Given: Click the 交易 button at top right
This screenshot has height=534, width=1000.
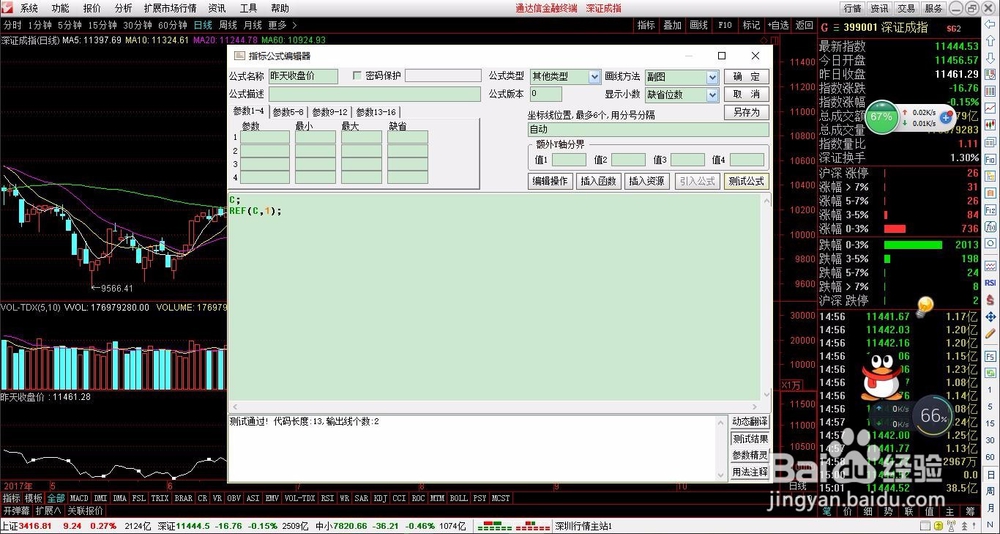Looking at the screenshot, I should click(x=907, y=8).
